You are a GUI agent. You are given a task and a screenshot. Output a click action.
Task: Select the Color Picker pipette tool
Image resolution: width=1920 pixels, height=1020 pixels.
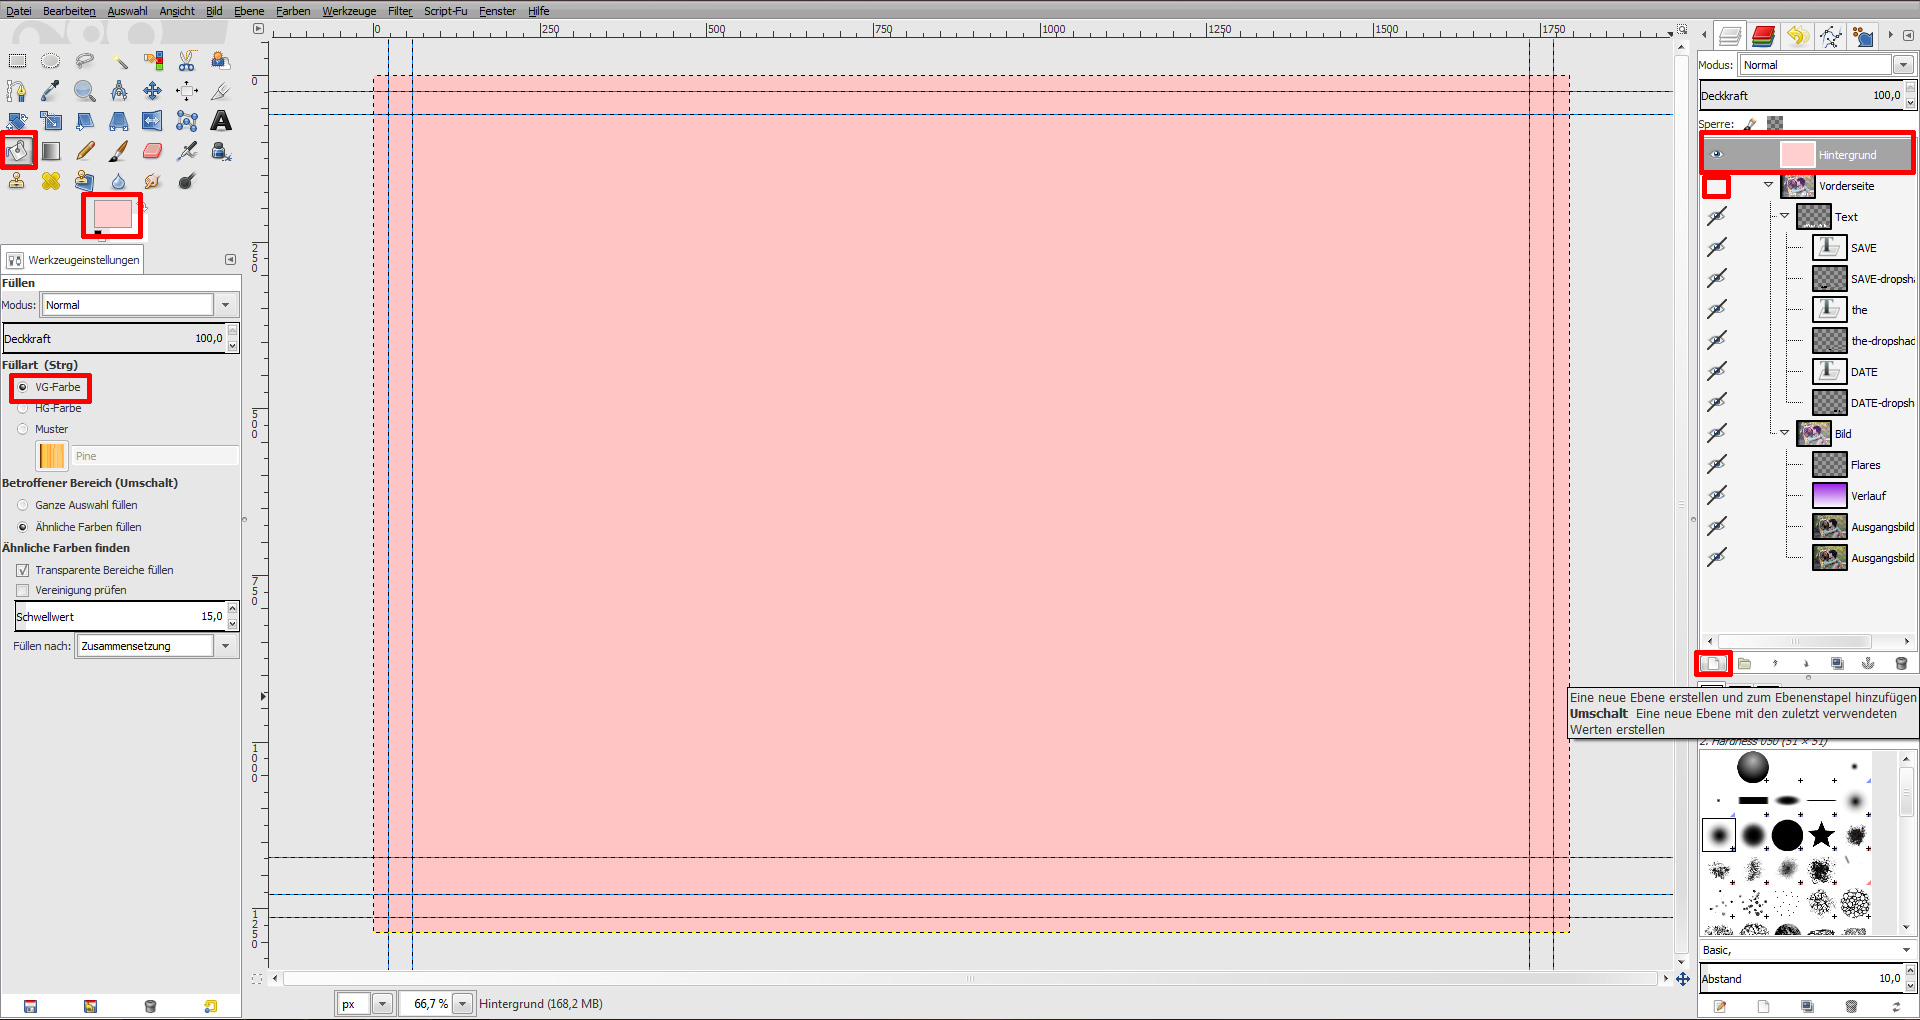point(50,90)
